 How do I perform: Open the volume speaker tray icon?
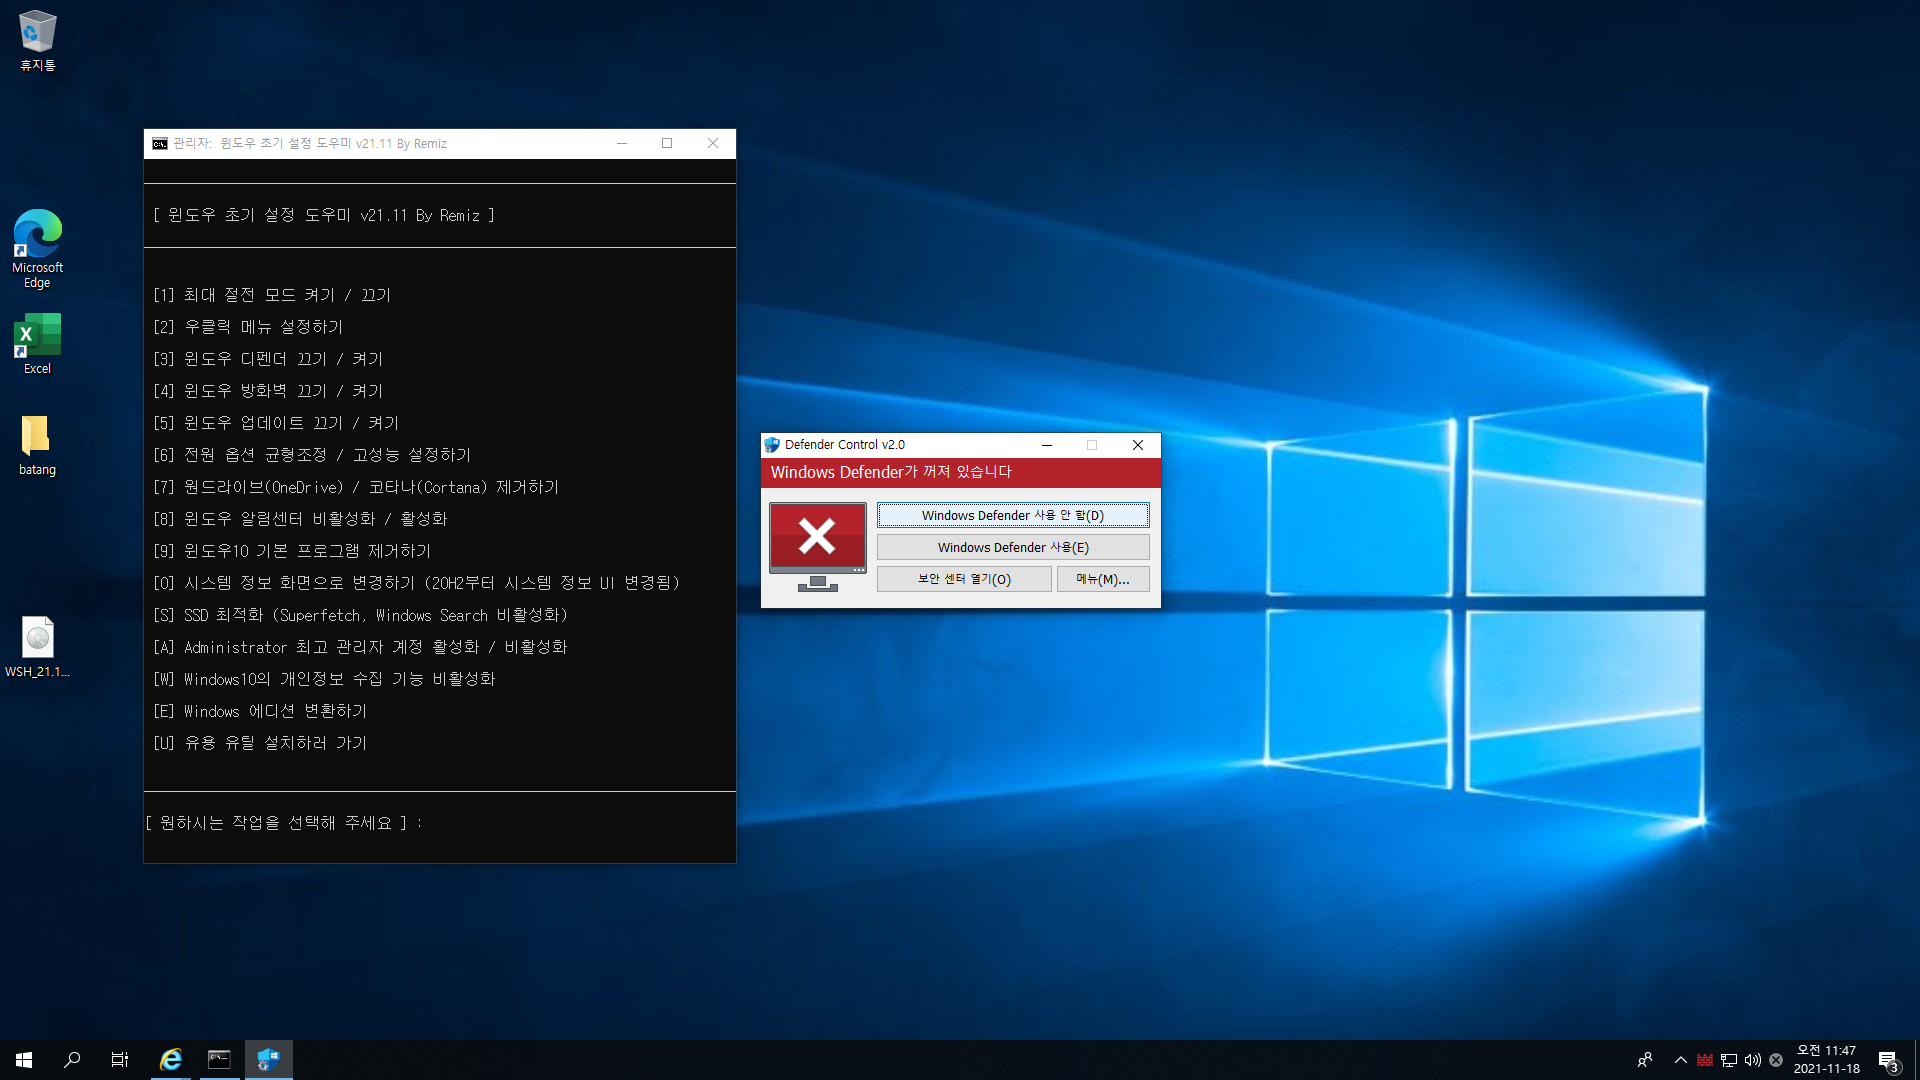(x=1753, y=1060)
